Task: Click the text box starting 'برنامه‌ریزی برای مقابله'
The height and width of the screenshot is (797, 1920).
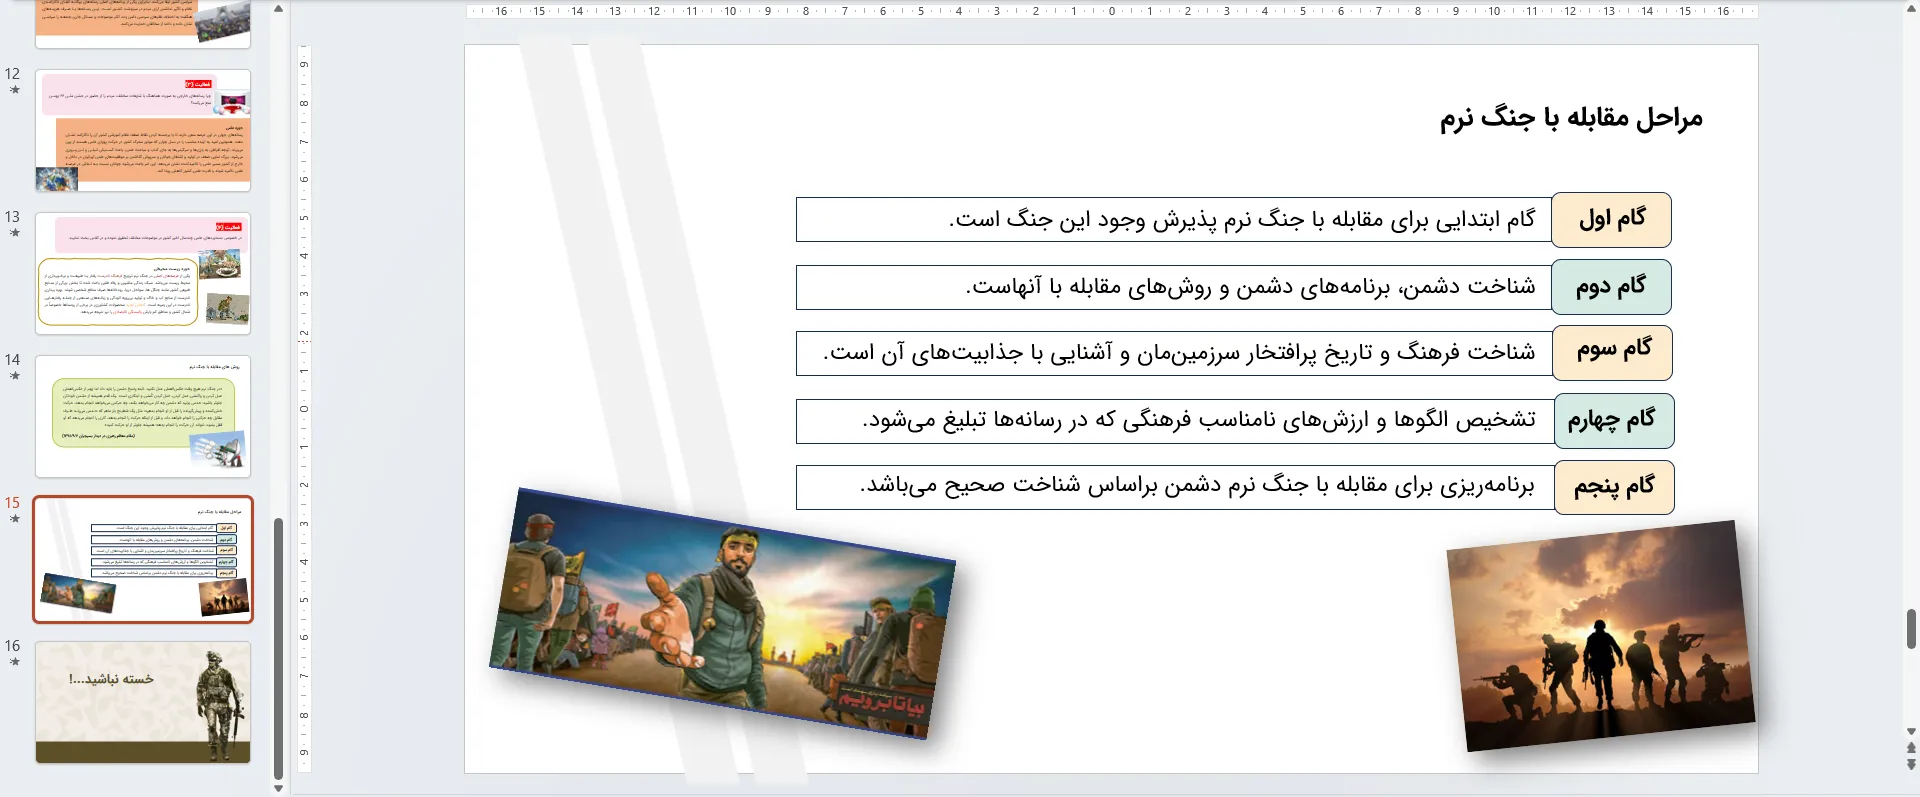Action: pos(1176,487)
